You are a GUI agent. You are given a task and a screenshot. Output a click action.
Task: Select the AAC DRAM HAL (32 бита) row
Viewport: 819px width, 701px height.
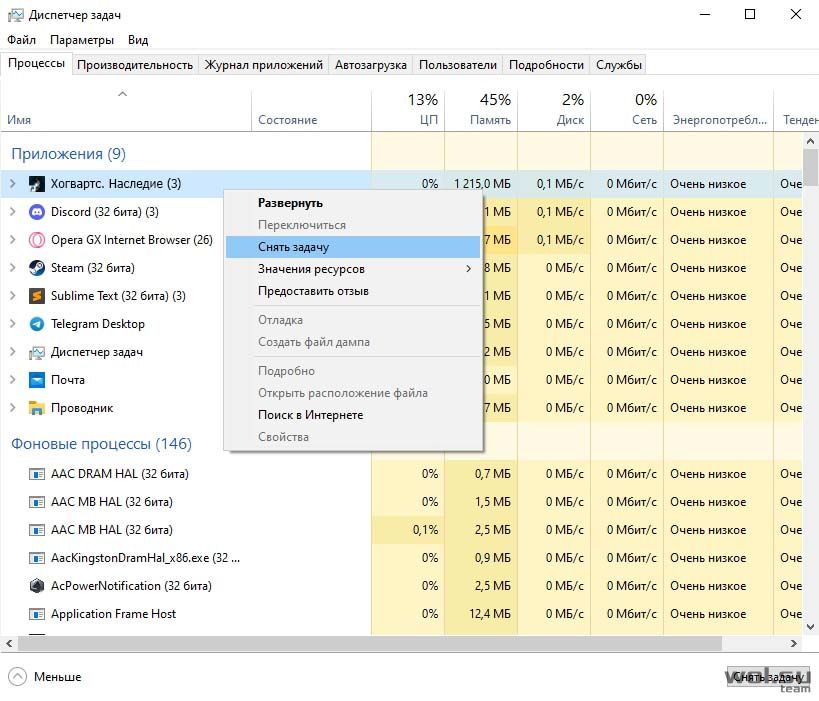(401, 474)
